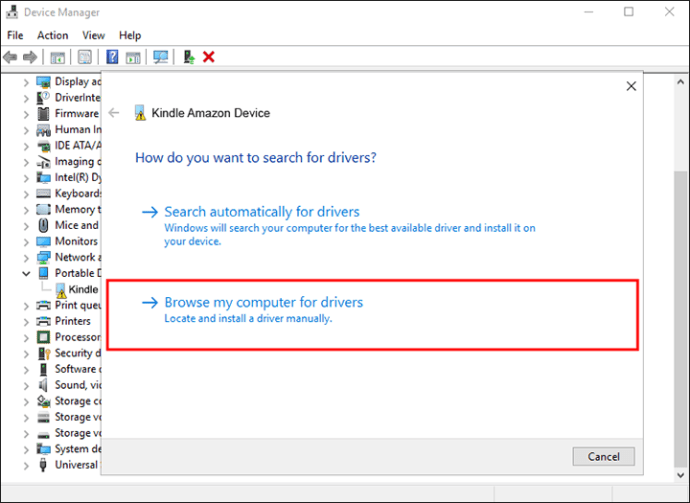Click the toolbar back arrow icon
This screenshot has width=690, height=503.
tap(10, 57)
